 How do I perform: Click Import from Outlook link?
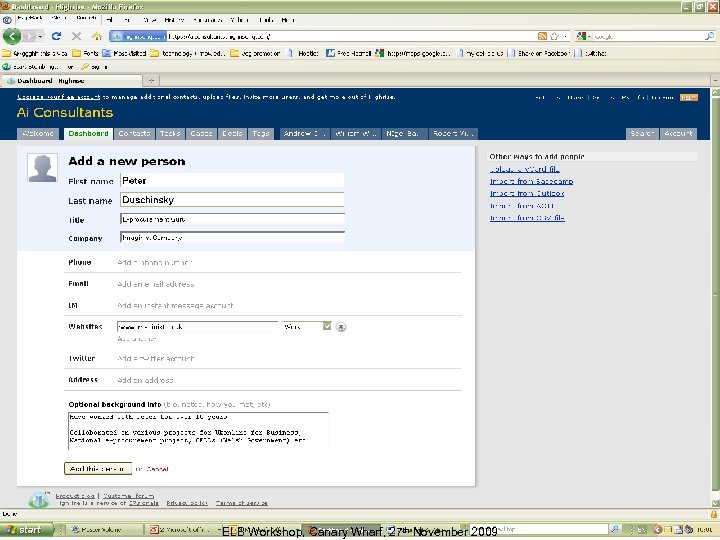(x=527, y=193)
